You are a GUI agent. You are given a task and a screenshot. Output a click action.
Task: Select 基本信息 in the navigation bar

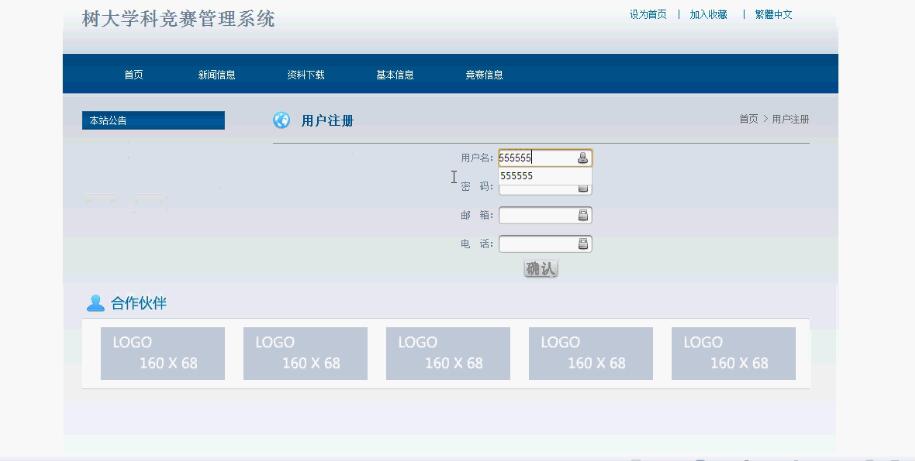394,75
